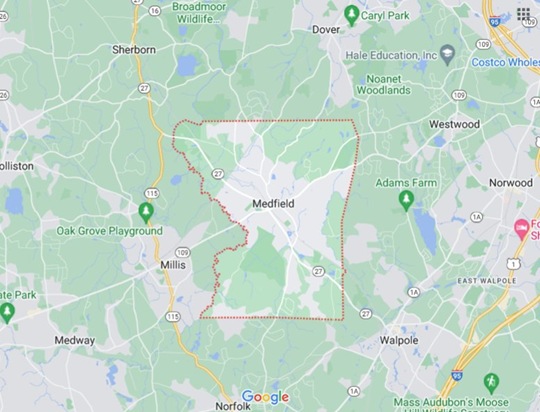Click the pink hotel marker near Norwood
Viewport: 540px width, 412px height.
coord(521,229)
